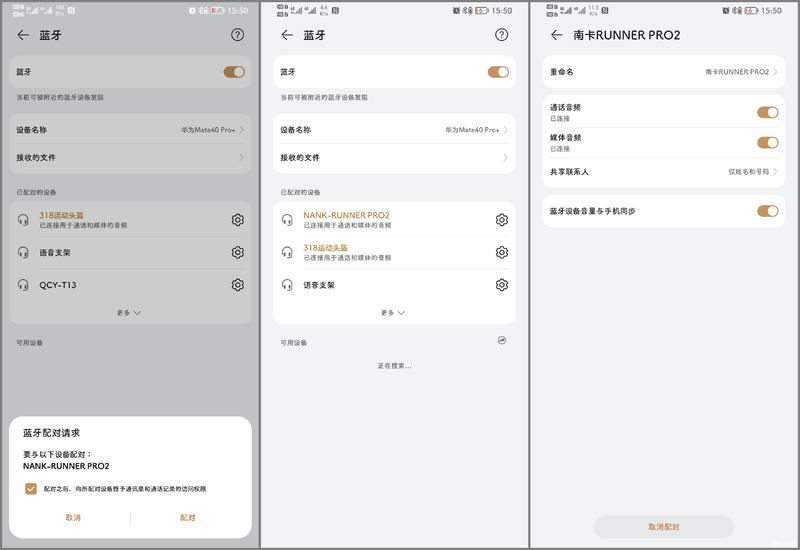Tap 通话音频 label
The image size is (800, 550).
click(x=565, y=107)
